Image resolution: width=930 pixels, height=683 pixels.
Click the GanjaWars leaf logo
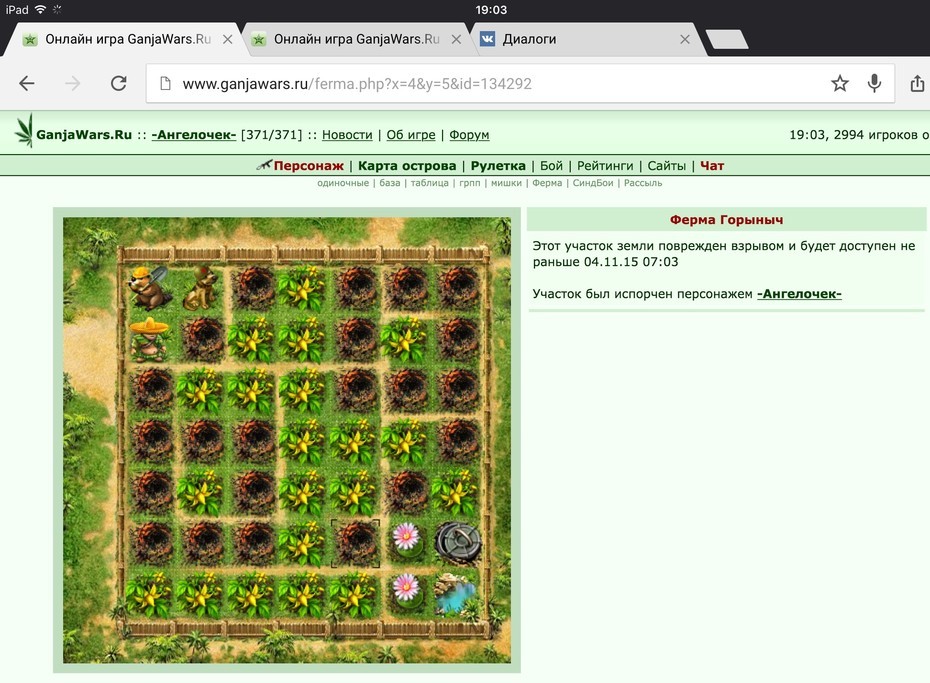point(24,130)
